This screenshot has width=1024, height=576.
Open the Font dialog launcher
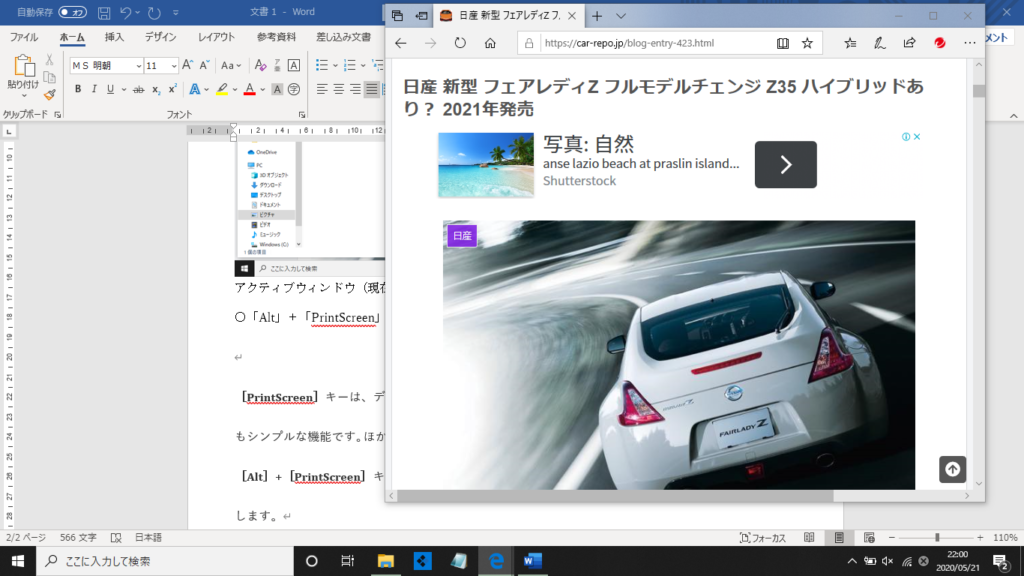click(x=302, y=115)
